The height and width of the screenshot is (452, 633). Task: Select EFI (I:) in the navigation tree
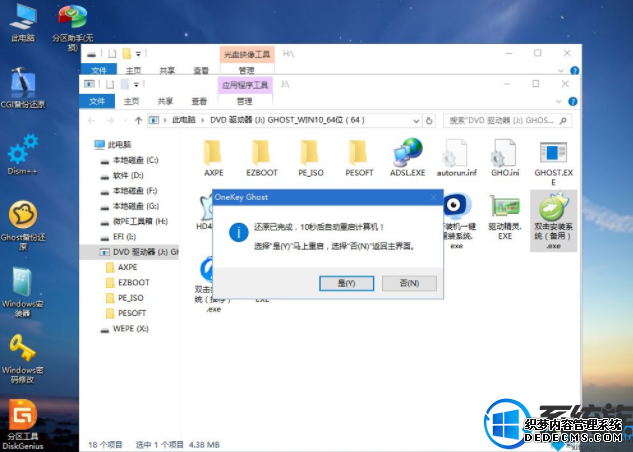click(x=118, y=236)
